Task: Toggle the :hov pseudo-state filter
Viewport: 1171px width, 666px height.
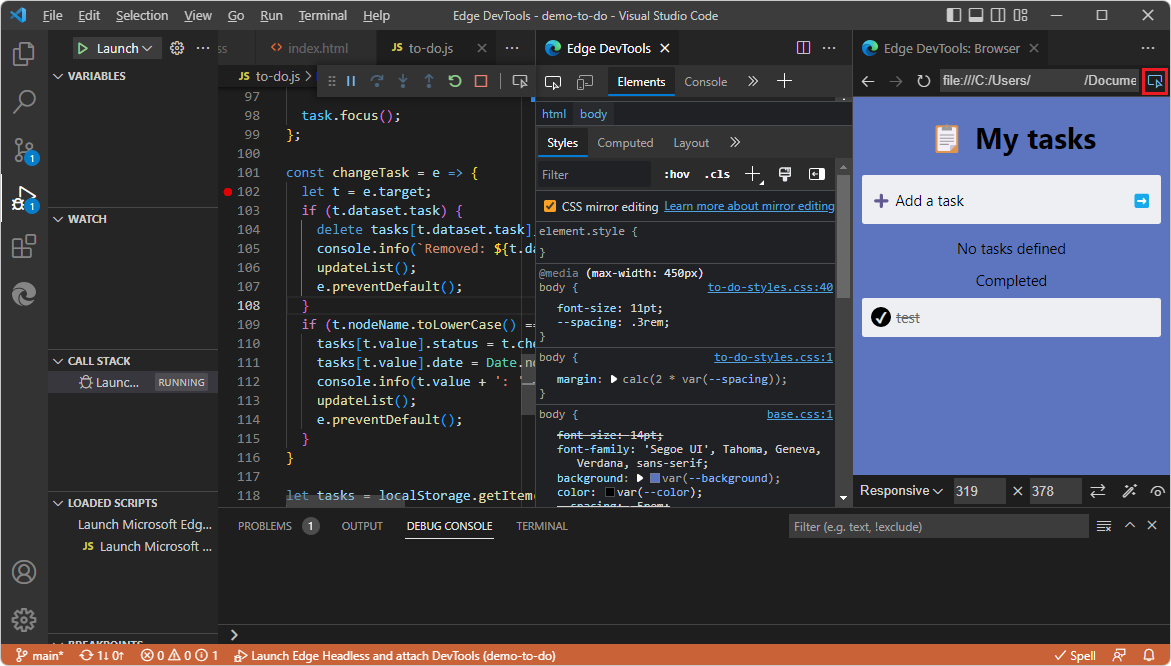Action: (675, 173)
